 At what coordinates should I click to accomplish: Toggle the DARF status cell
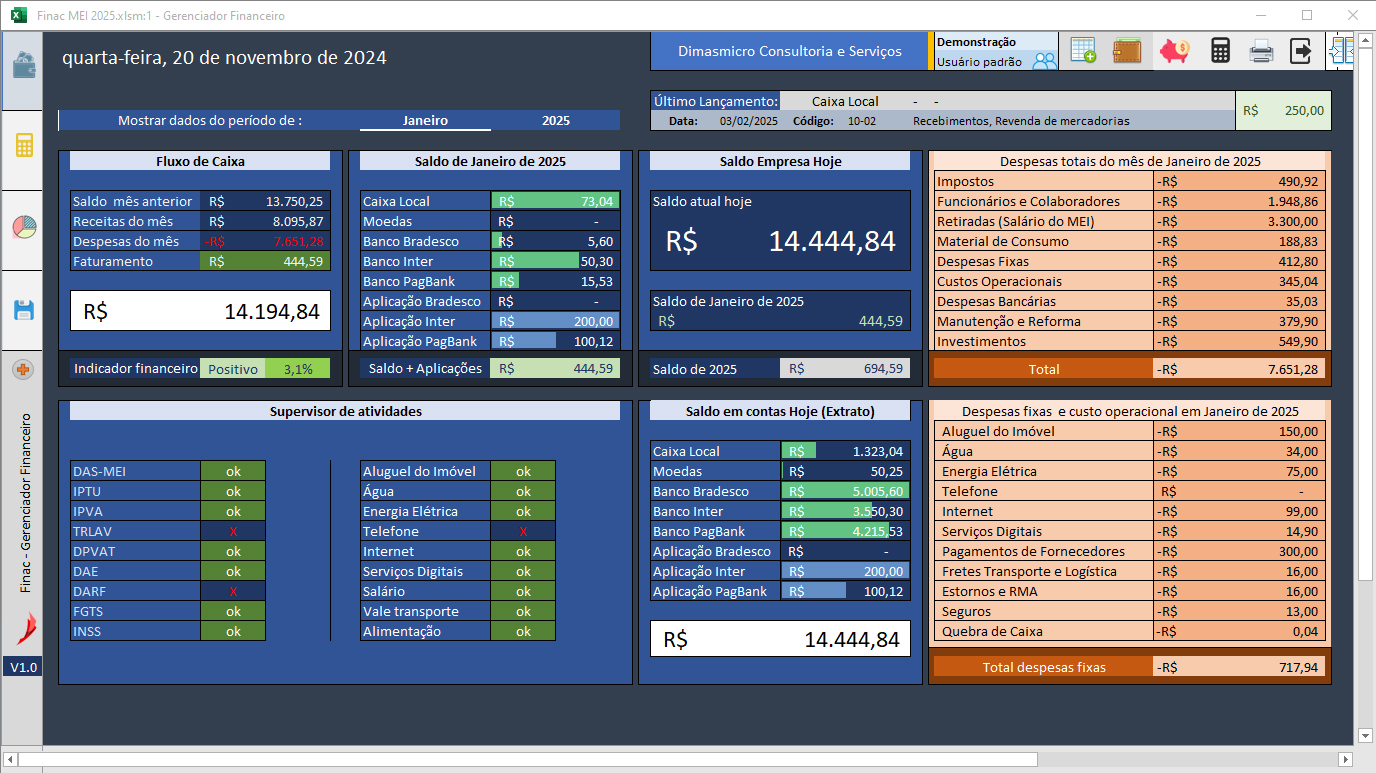(x=233, y=591)
